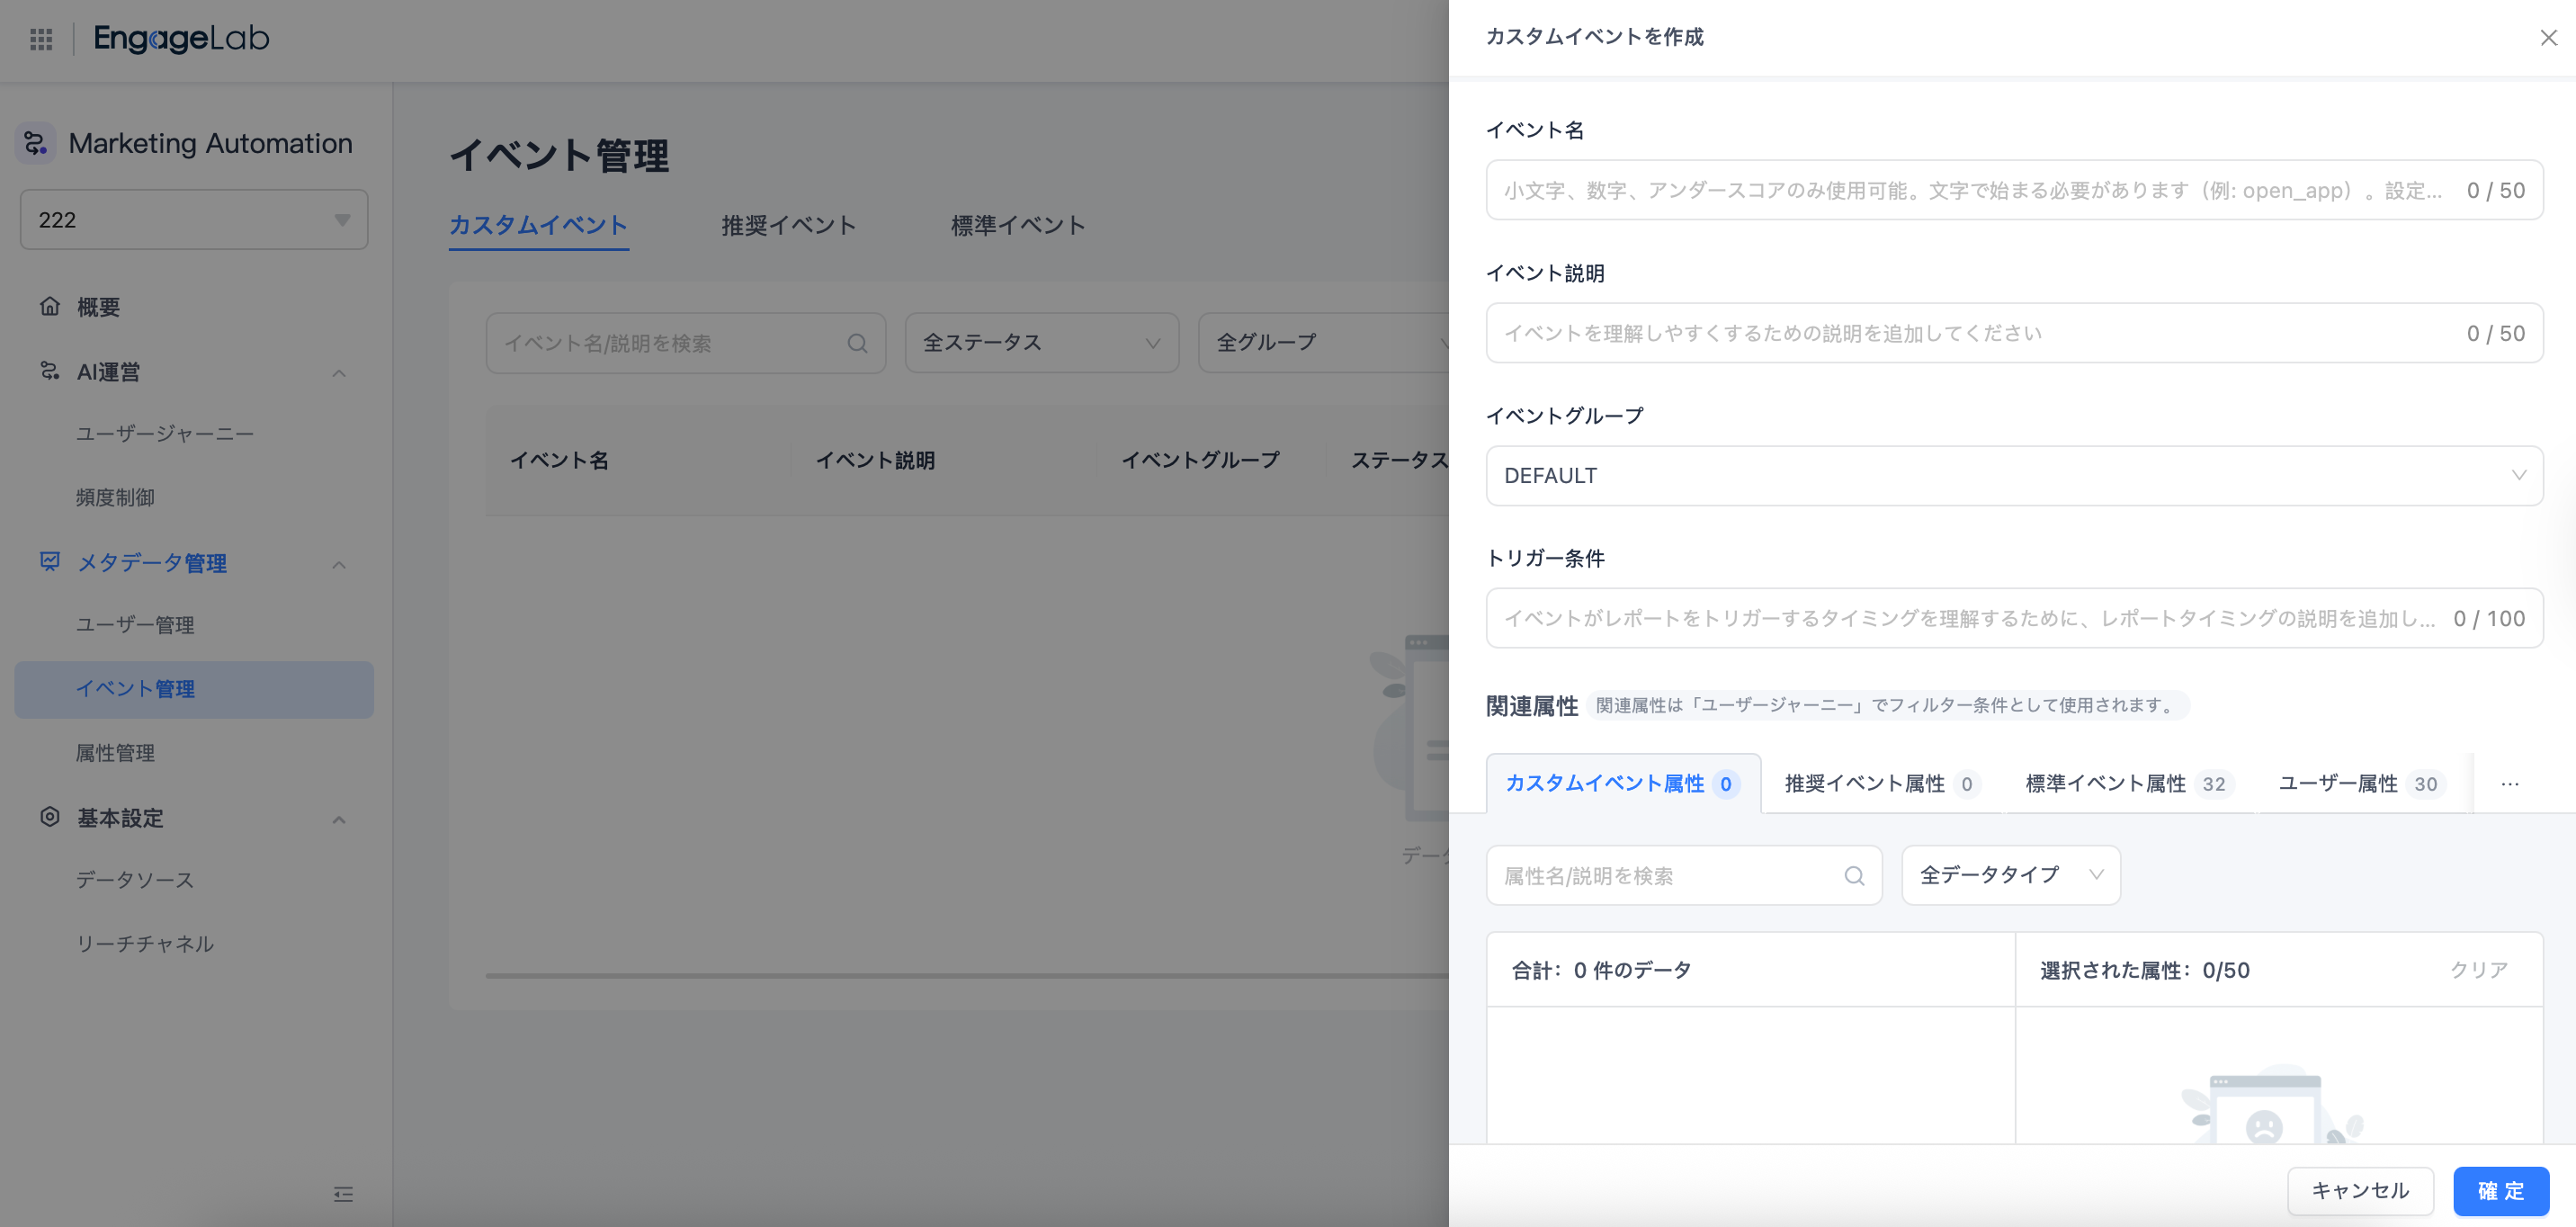Click the メタデータ管理 chart icon

tap(50, 562)
